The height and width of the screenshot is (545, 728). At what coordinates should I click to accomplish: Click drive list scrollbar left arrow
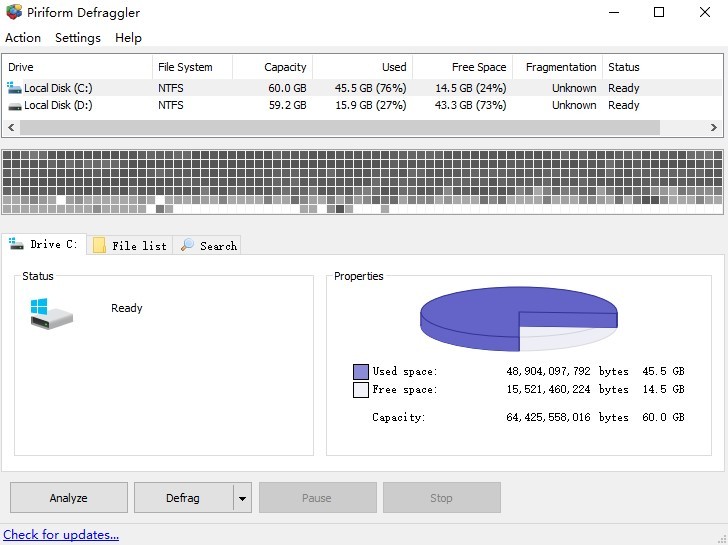click(11, 127)
